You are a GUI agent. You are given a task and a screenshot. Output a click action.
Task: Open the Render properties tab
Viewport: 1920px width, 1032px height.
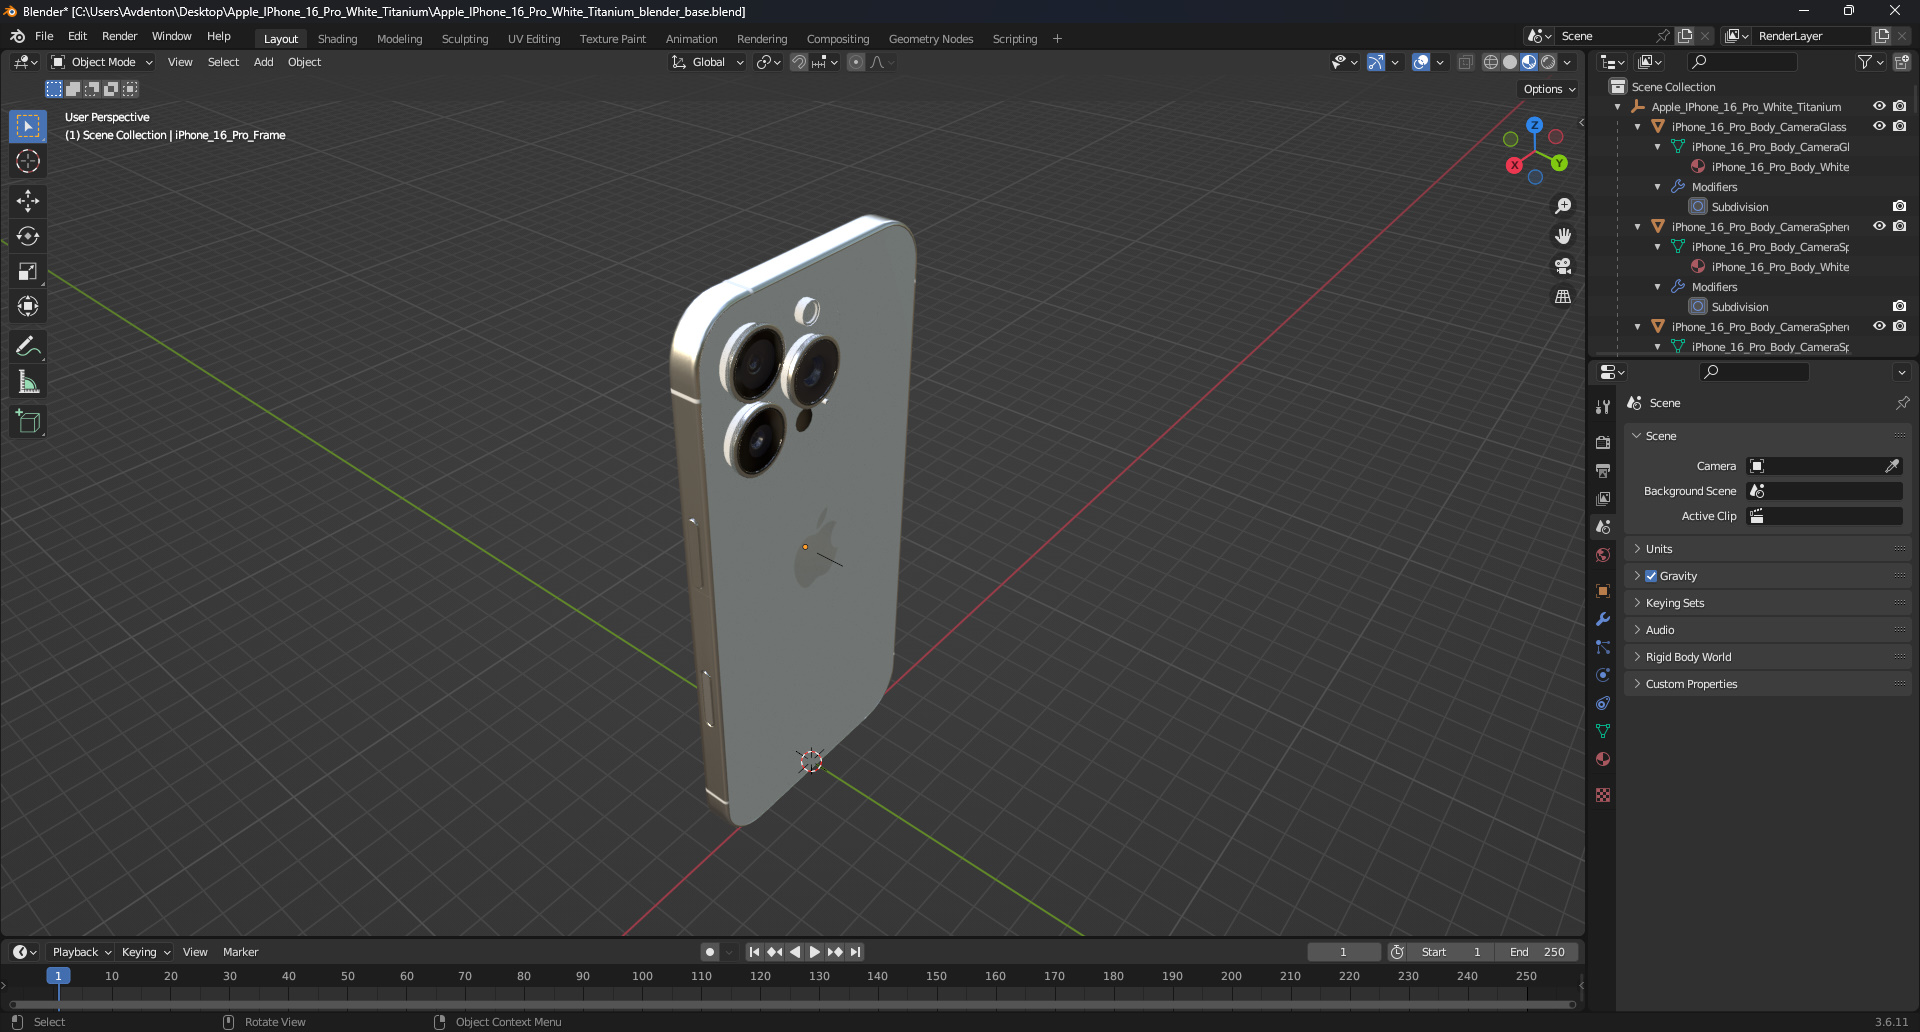click(x=1603, y=442)
